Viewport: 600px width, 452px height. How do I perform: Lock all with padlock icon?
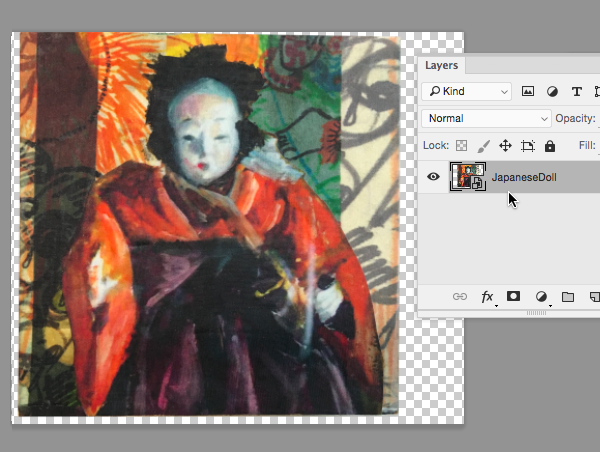pos(550,145)
